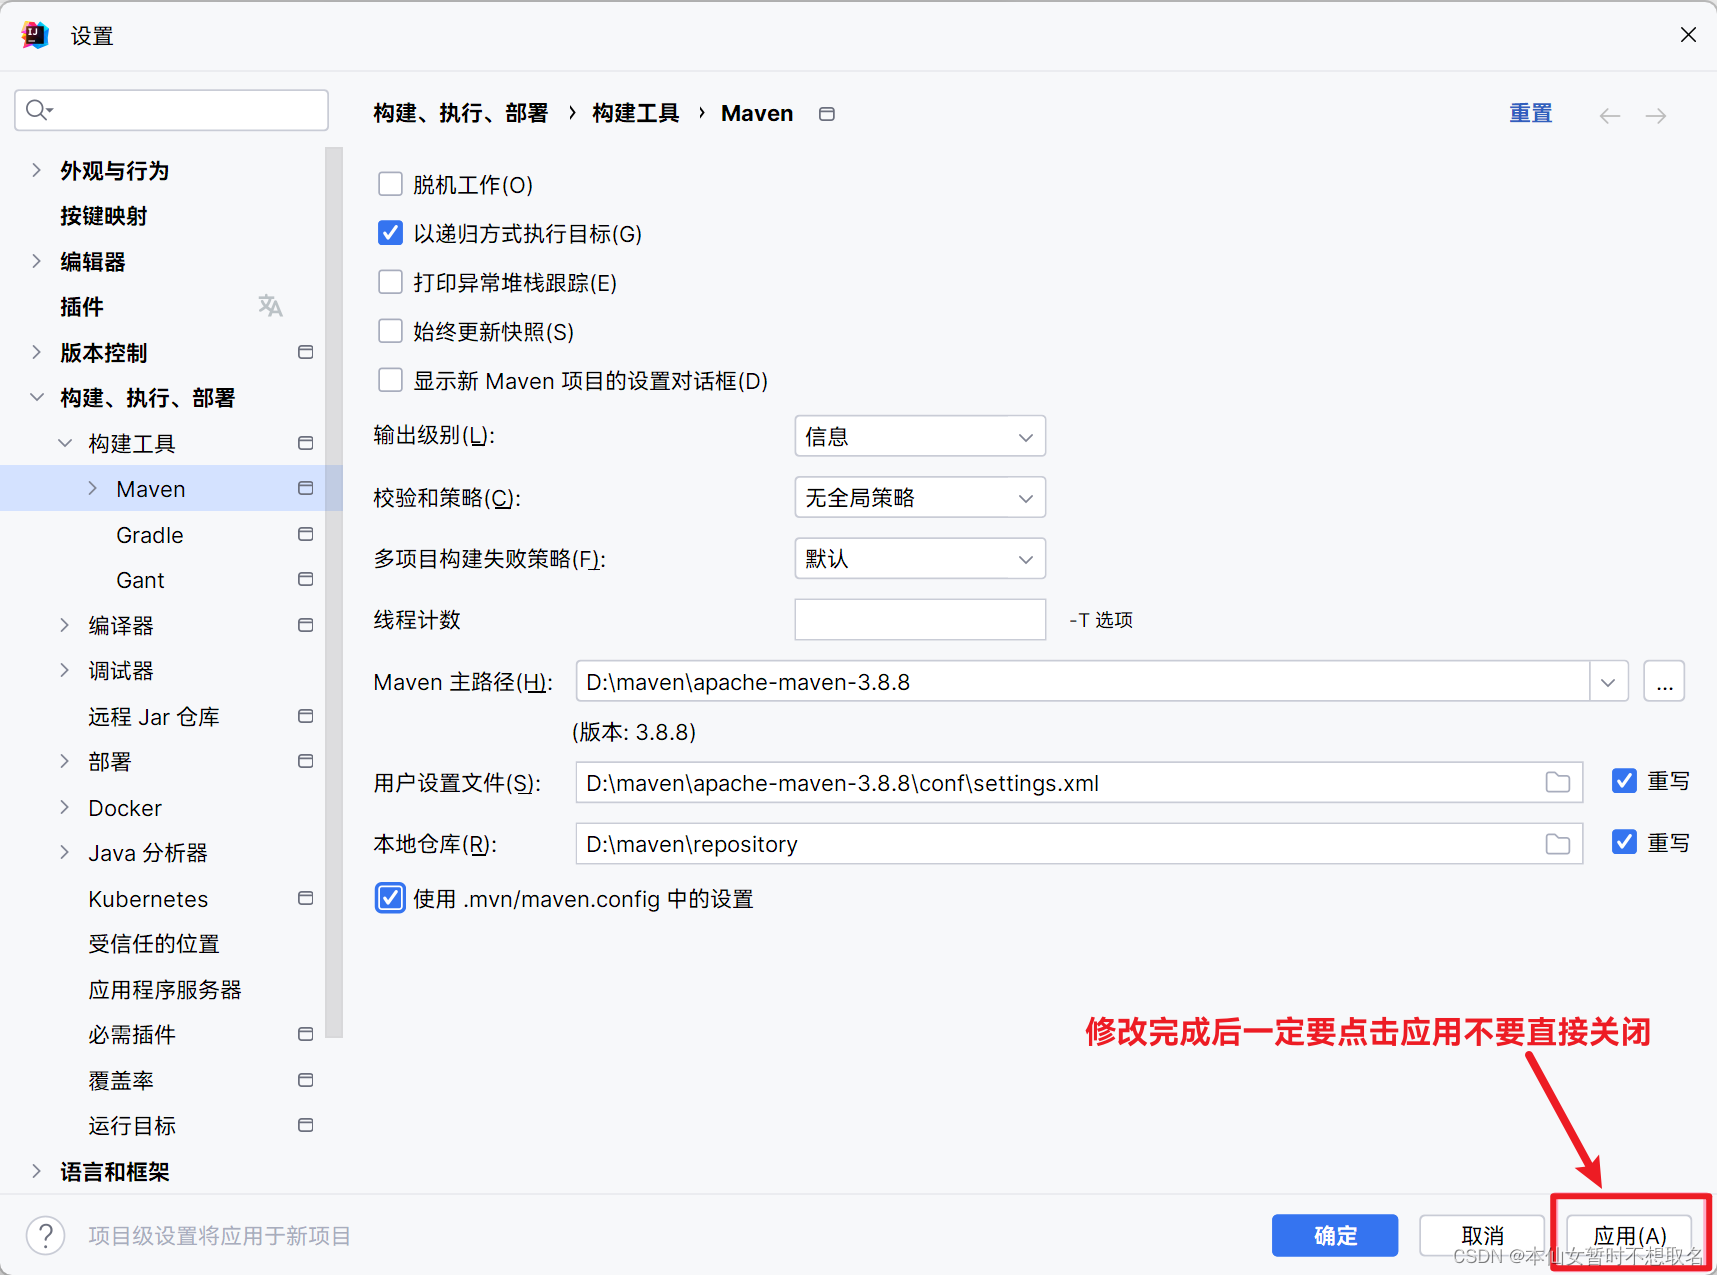Click the search magnifier icon

39,110
